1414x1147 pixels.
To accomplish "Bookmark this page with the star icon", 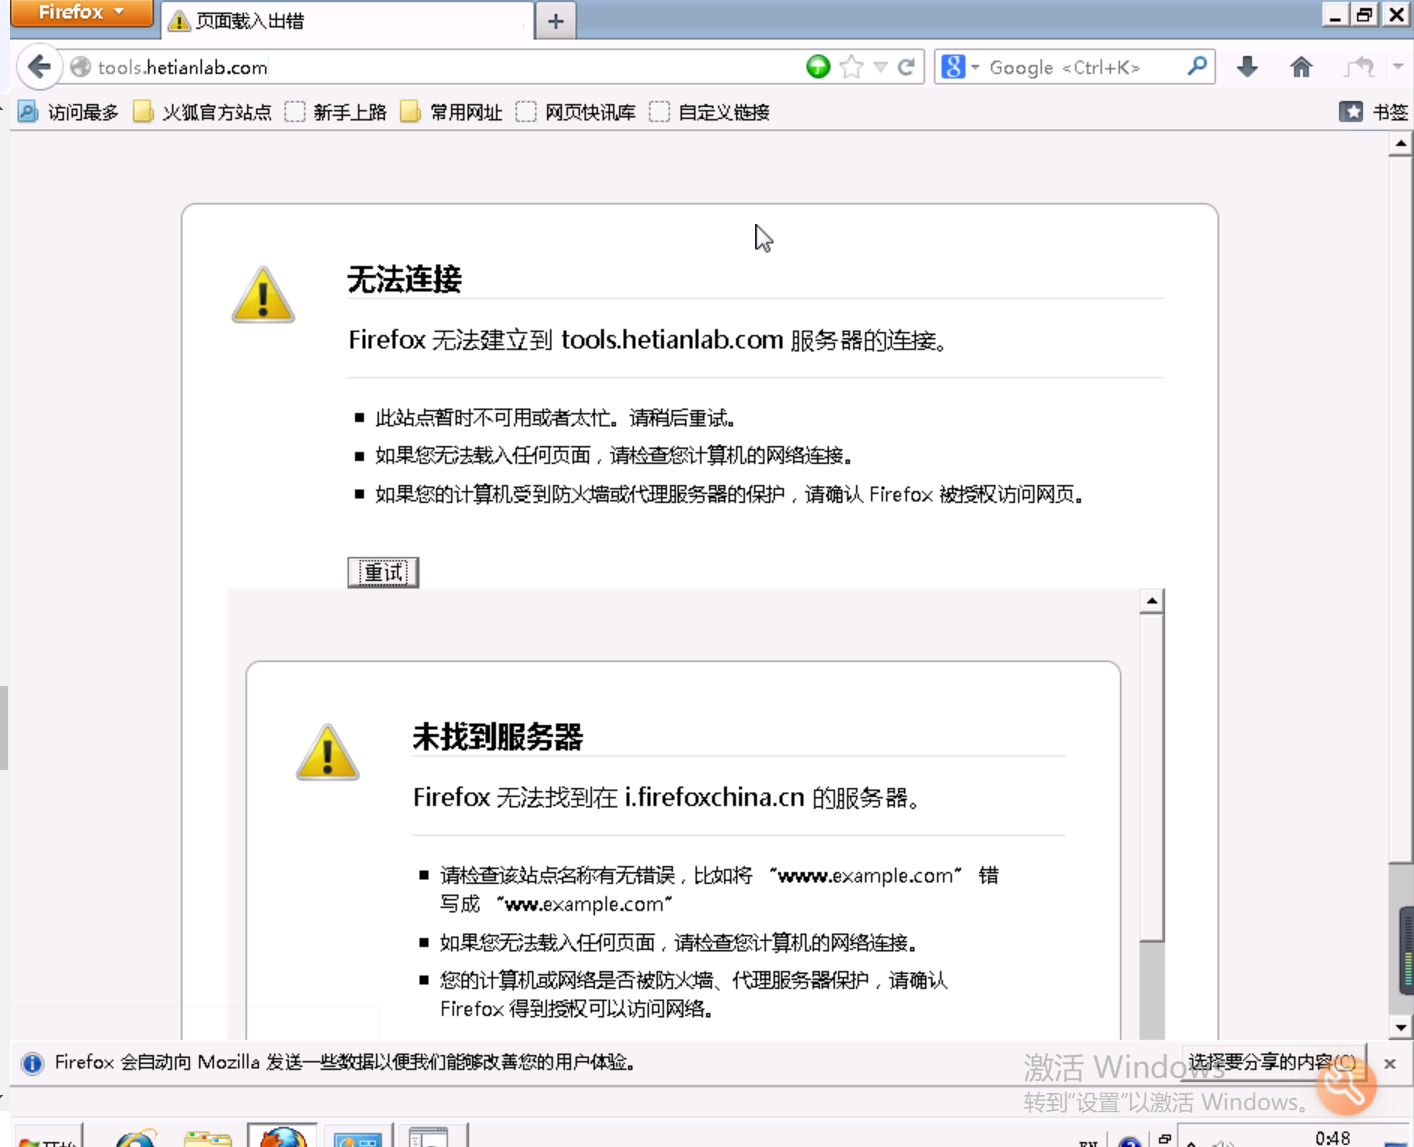I will click(851, 67).
